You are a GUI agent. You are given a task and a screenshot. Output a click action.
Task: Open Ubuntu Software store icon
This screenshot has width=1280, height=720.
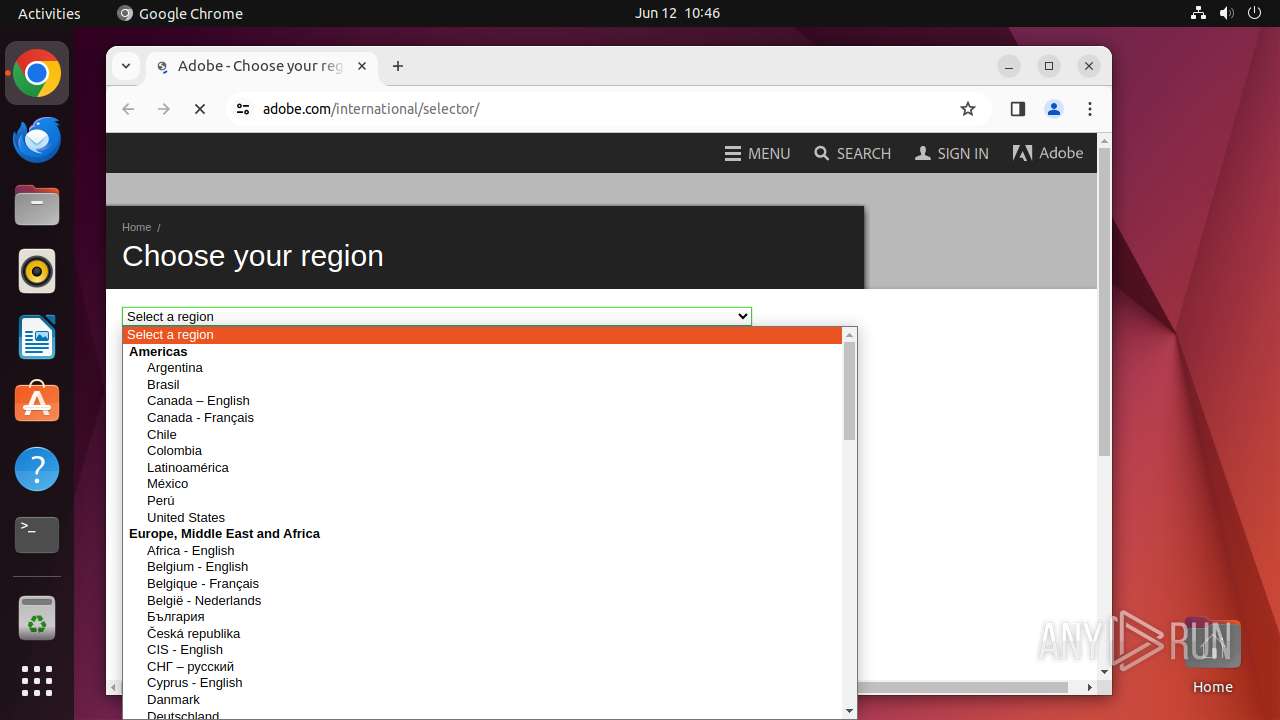[37, 403]
